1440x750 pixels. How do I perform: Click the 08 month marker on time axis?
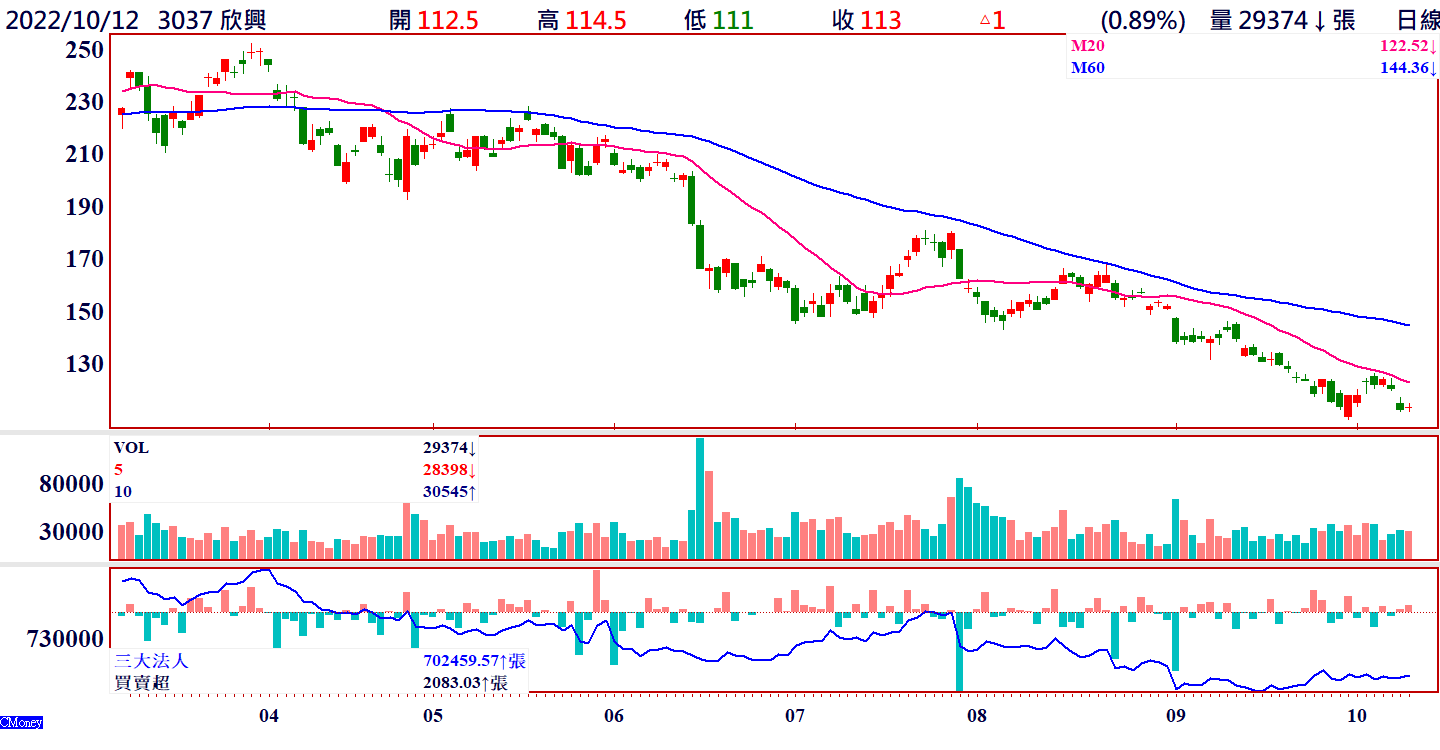click(976, 716)
